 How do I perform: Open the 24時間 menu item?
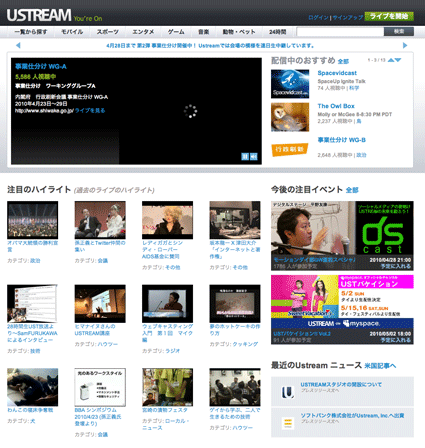point(278,32)
